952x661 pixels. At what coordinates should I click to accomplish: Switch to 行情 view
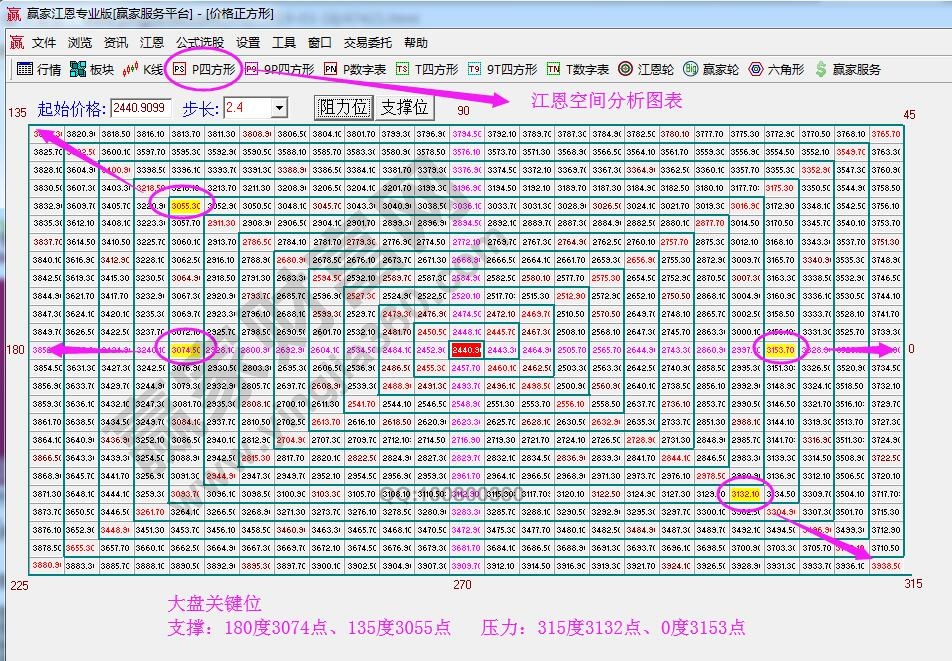point(38,70)
